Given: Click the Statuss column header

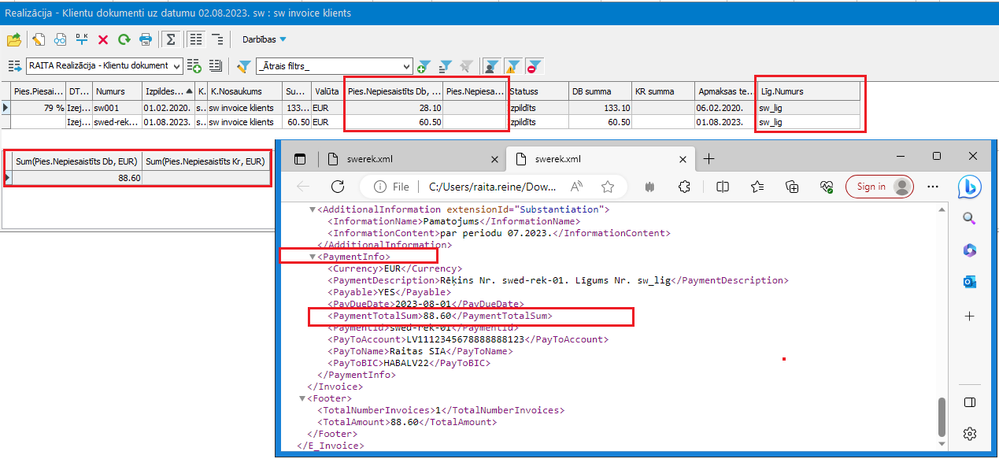Looking at the screenshot, I should pyautogui.click(x=537, y=92).
